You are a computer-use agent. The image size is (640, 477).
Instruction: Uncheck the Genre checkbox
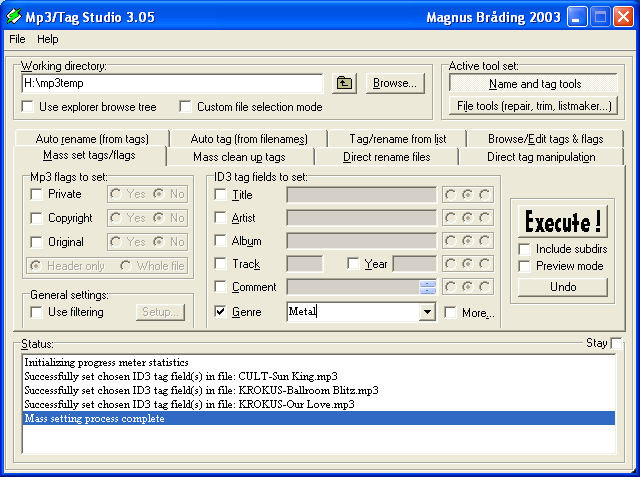click(x=221, y=312)
